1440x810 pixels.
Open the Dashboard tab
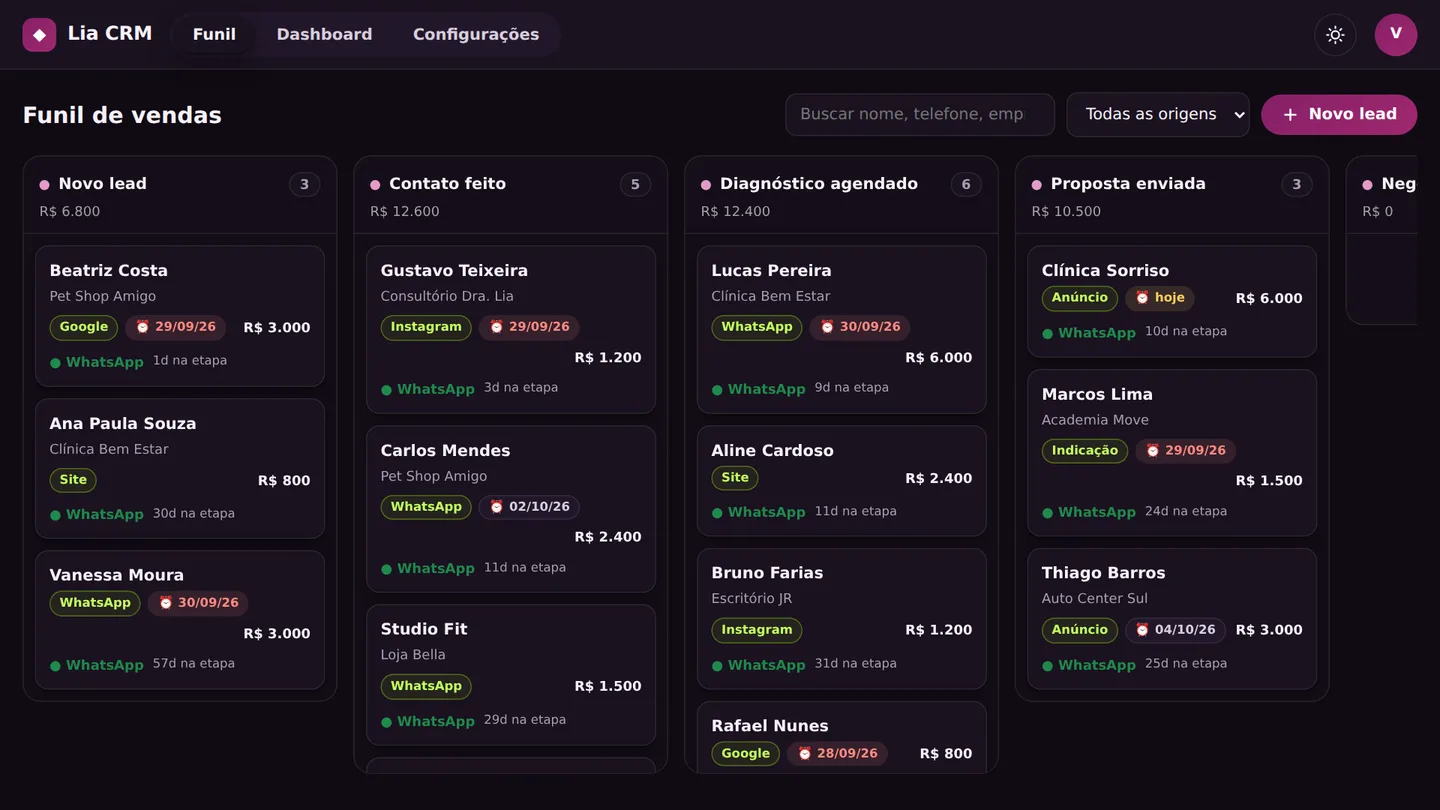[x=324, y=35]
